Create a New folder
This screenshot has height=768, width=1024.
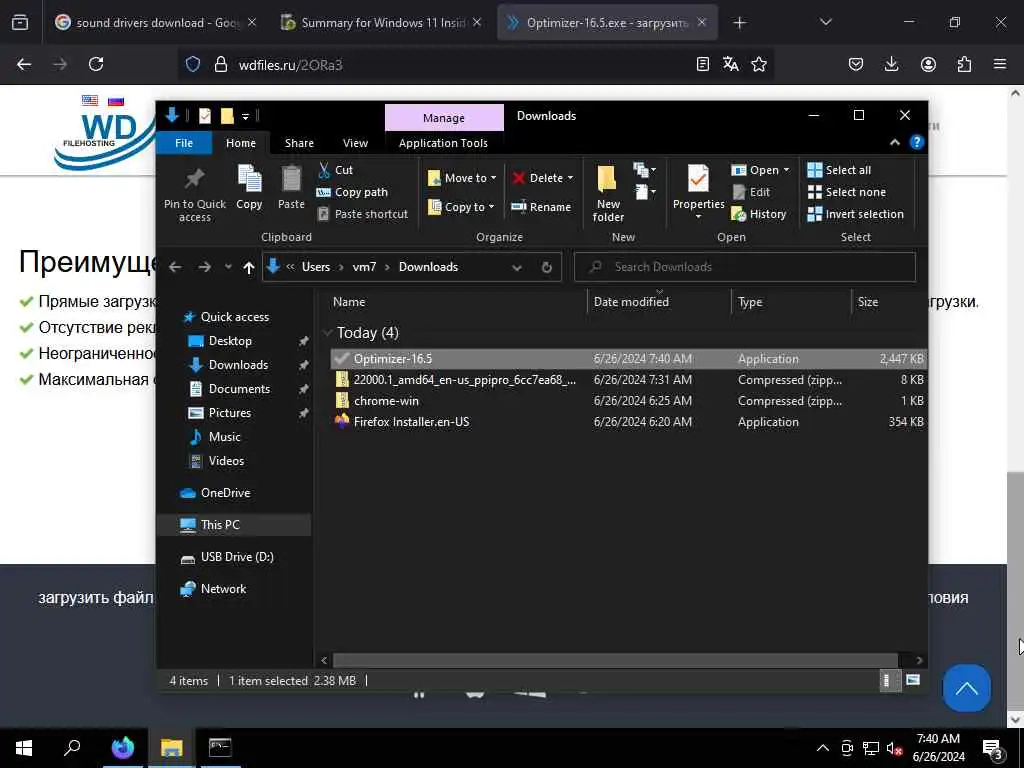point(608,193)
